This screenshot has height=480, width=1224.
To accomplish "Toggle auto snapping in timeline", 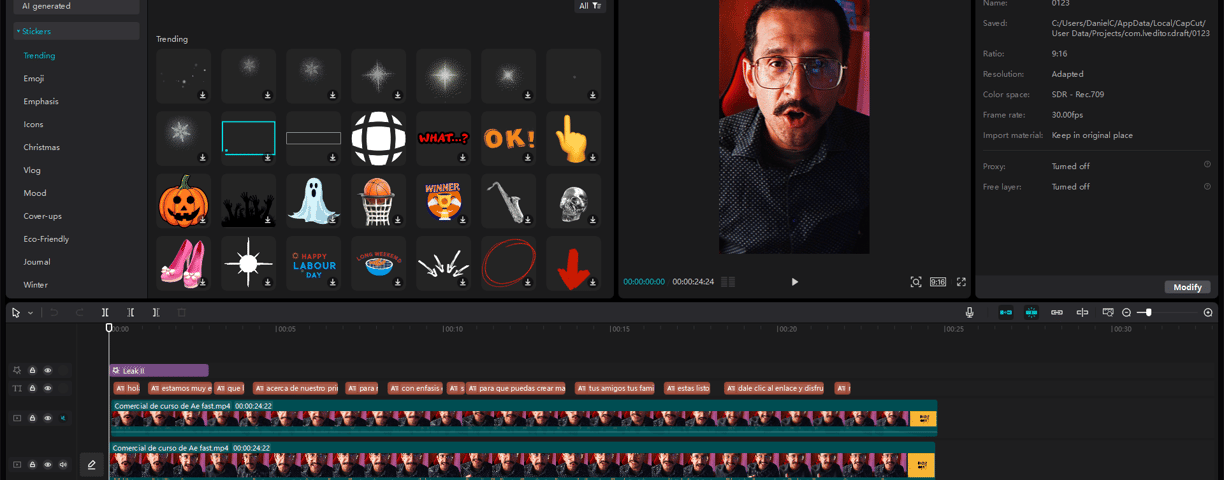I will [1031, 313].
